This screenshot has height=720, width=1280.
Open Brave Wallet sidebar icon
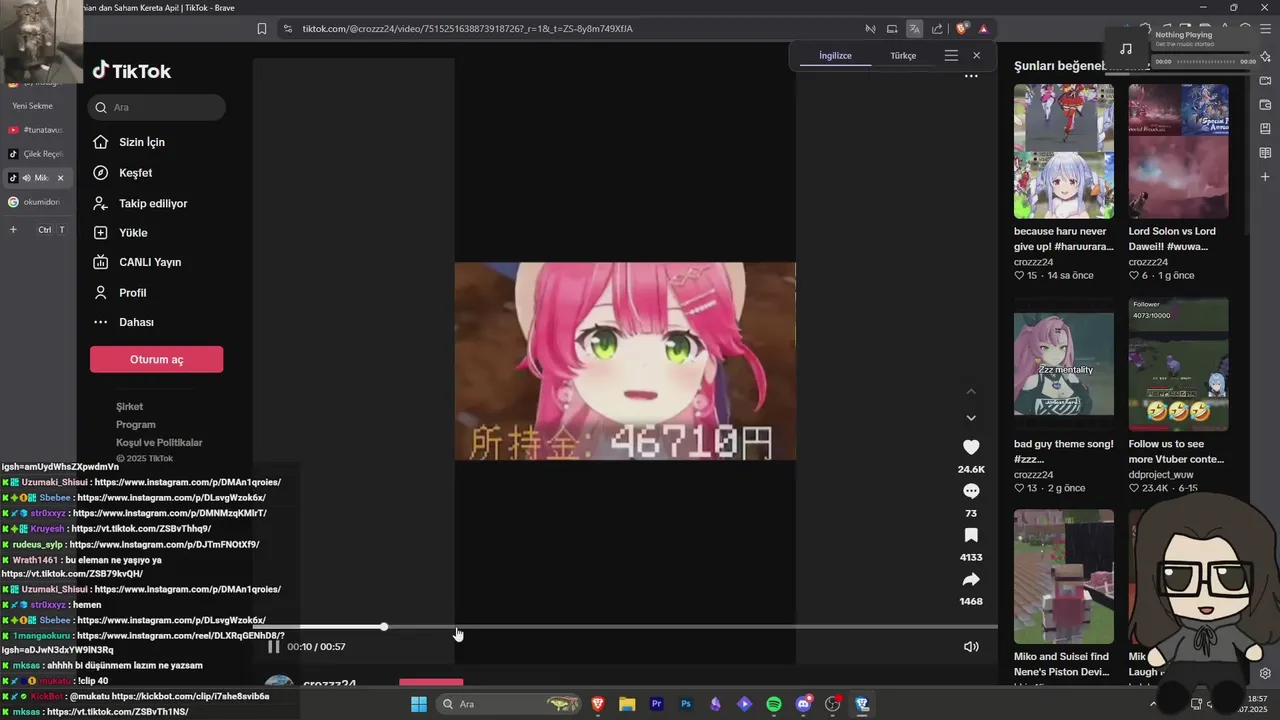coord(1265,105)
